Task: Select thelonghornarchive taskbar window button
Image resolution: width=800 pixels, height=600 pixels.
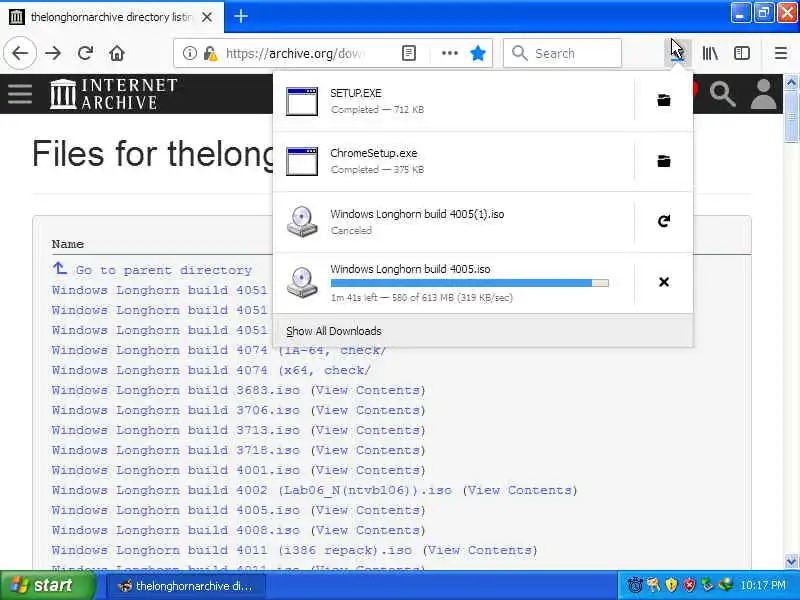Action: 186,586
